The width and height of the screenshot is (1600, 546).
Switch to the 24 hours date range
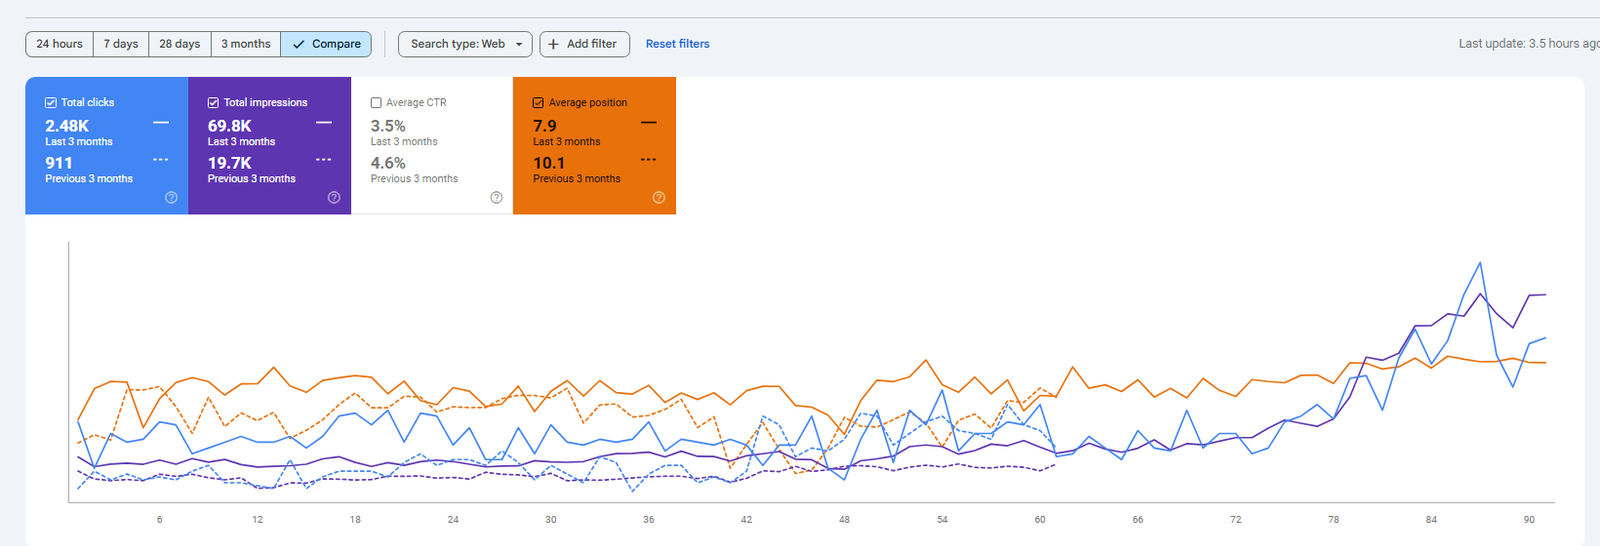(59, 44)
